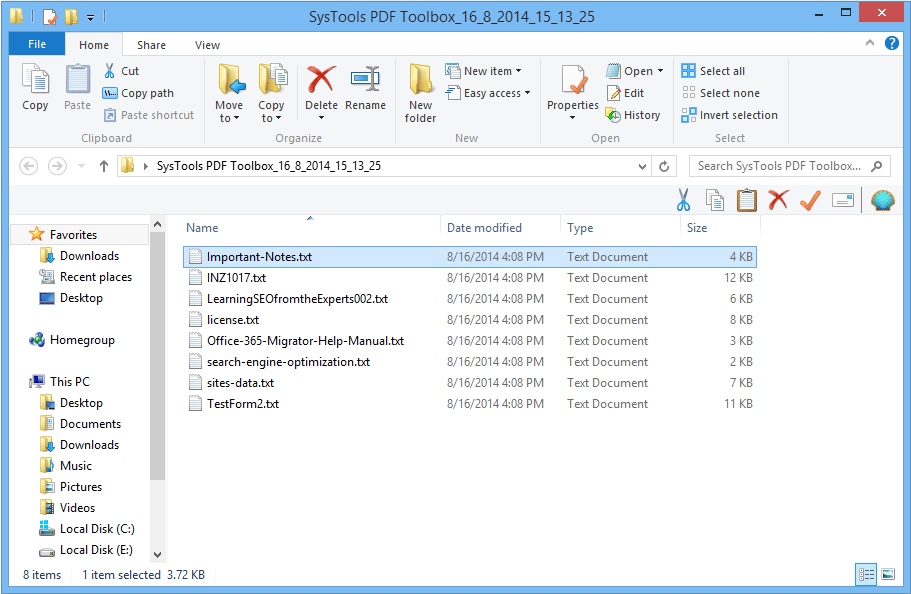911x594 pixels.
Task: Select Office-365-Migrator-Help-Manual.txt file
Action: [x=469, y=341]
